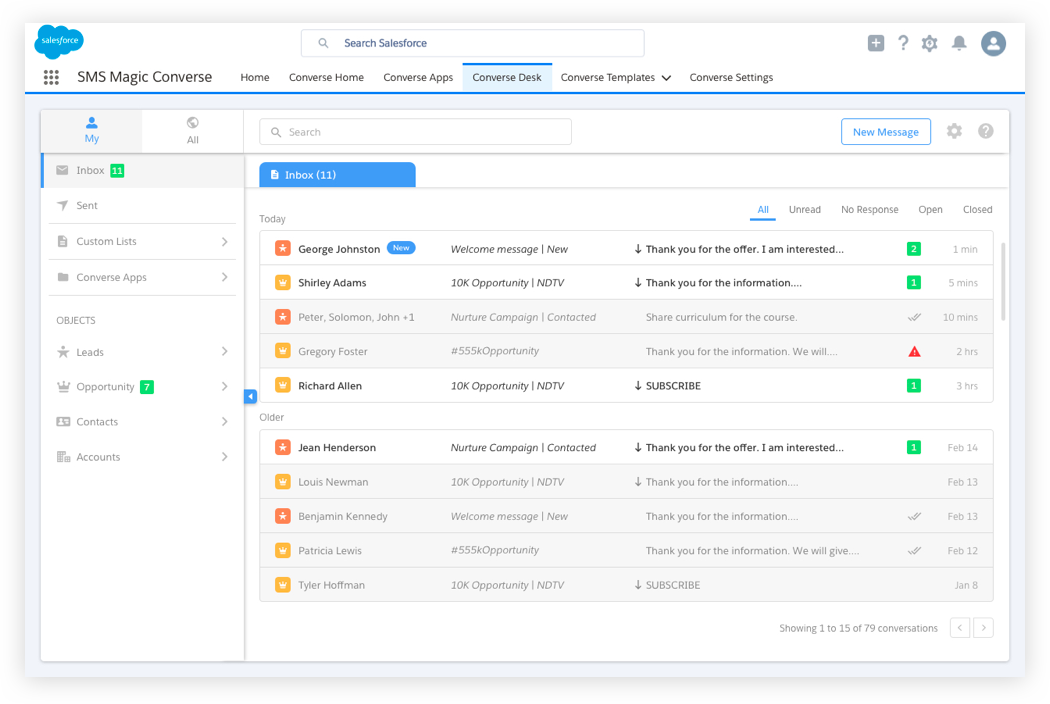Open the global create plus icon

point(875,43)
